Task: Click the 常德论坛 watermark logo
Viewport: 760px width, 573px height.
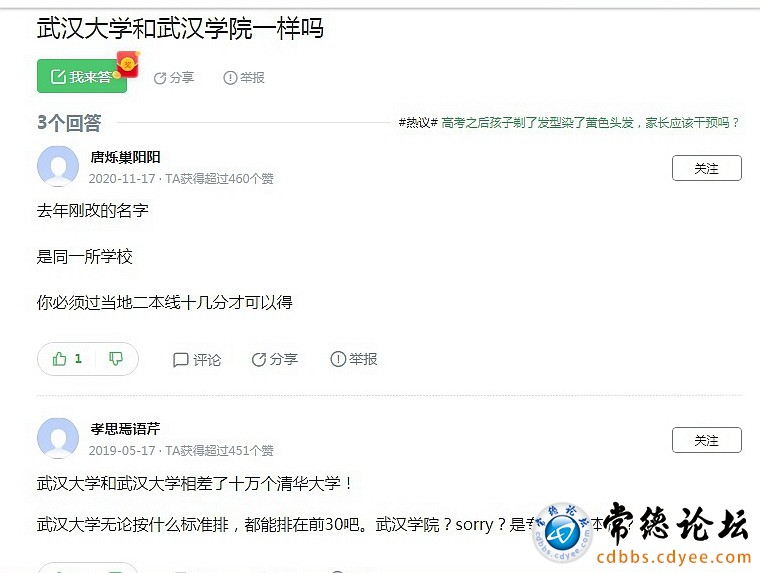Action: [x=675, y=524]
